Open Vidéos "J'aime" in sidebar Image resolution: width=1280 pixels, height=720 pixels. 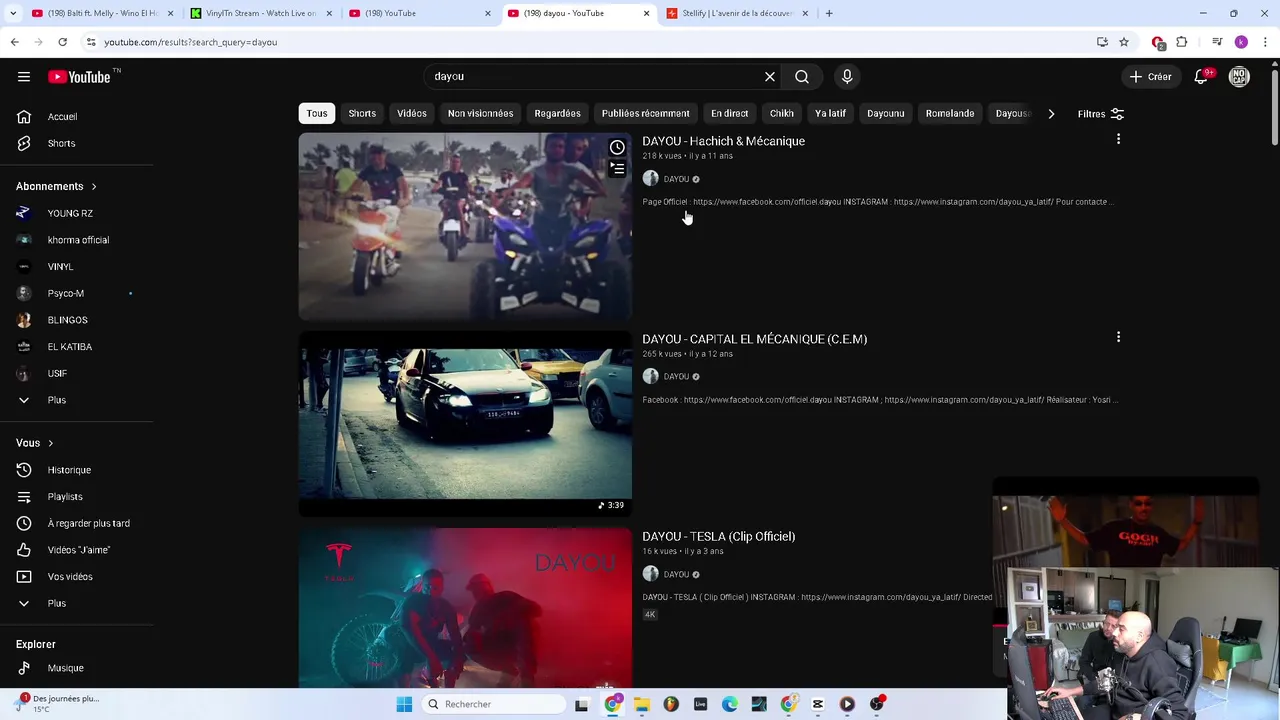tap(78, 550)
